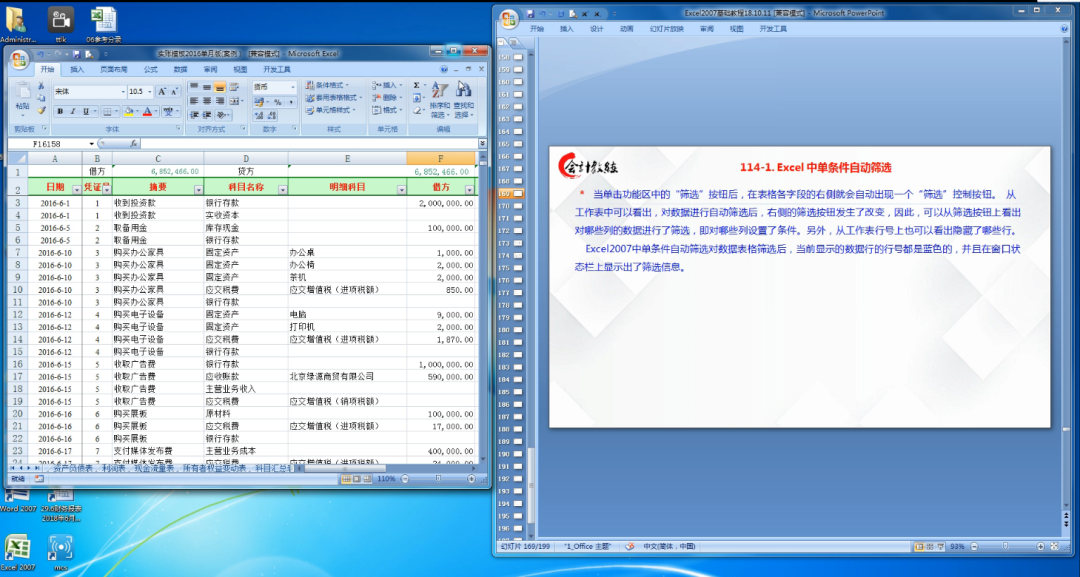Open the 明细科目 column filter dropdown
Image resolution: width=1080 pixels, height=577 pixels.
point(401,189)
